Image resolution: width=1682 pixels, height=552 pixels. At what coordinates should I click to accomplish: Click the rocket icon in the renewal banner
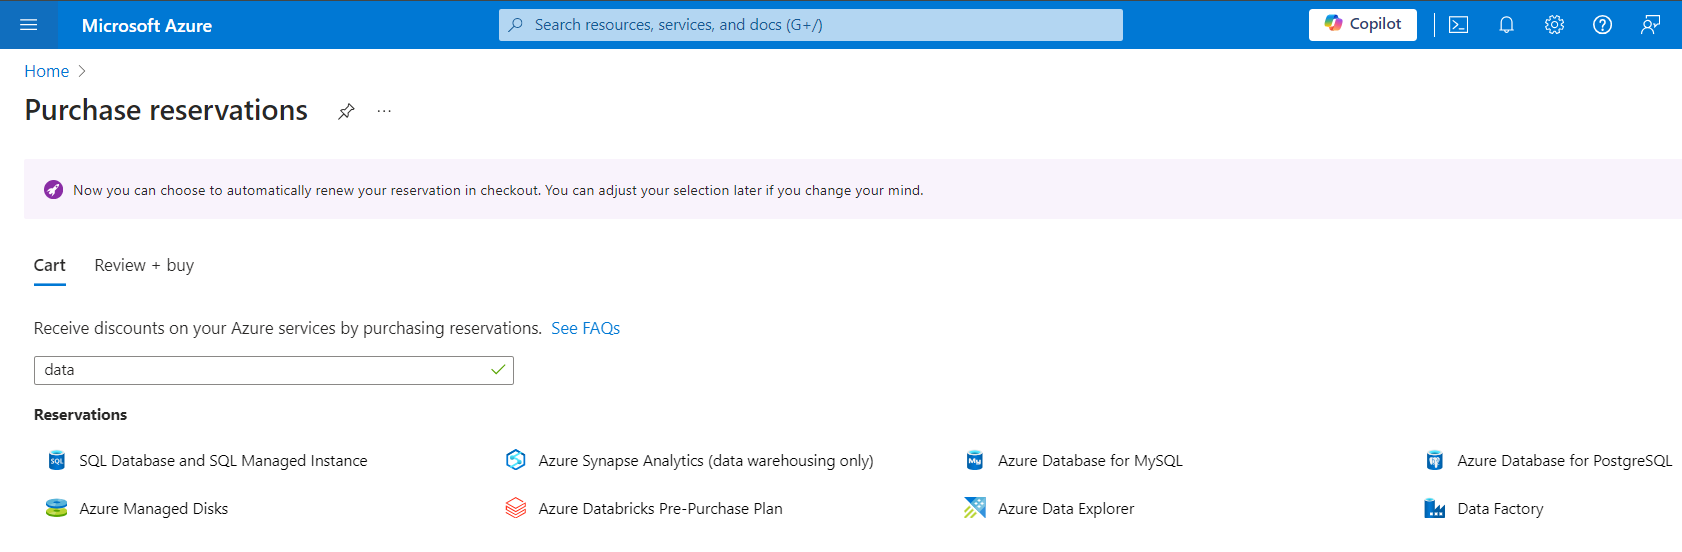(x=54, y=190)
